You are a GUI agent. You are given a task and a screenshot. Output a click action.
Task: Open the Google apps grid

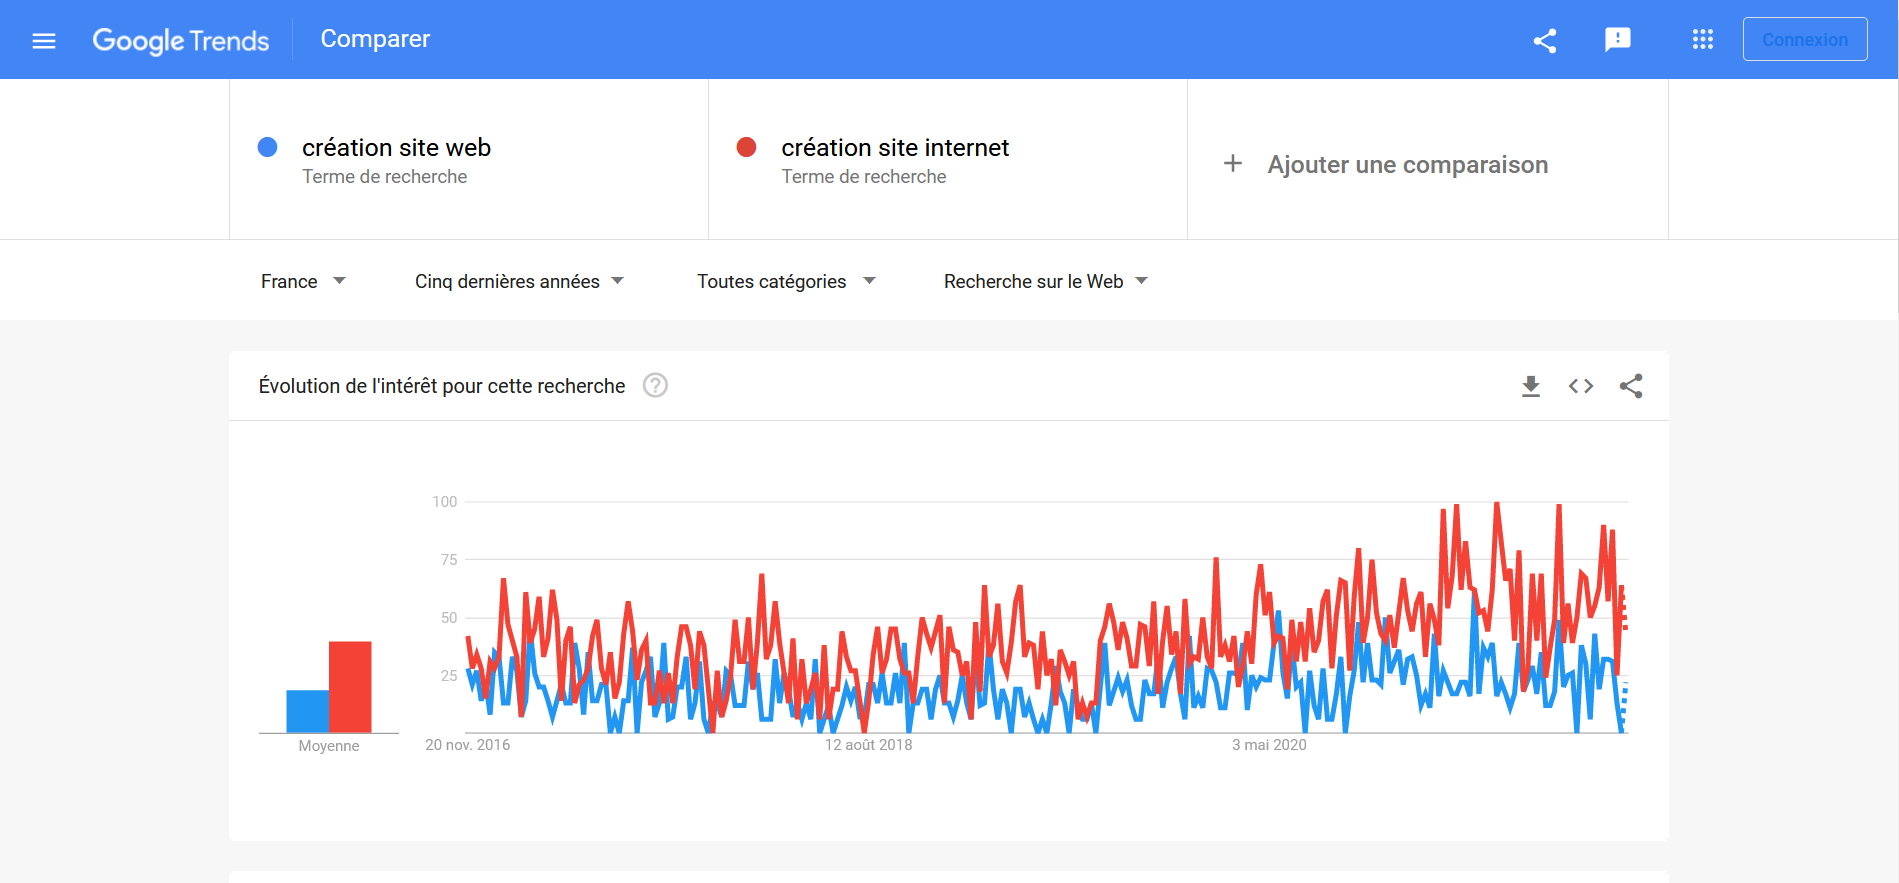(1702, 39)
